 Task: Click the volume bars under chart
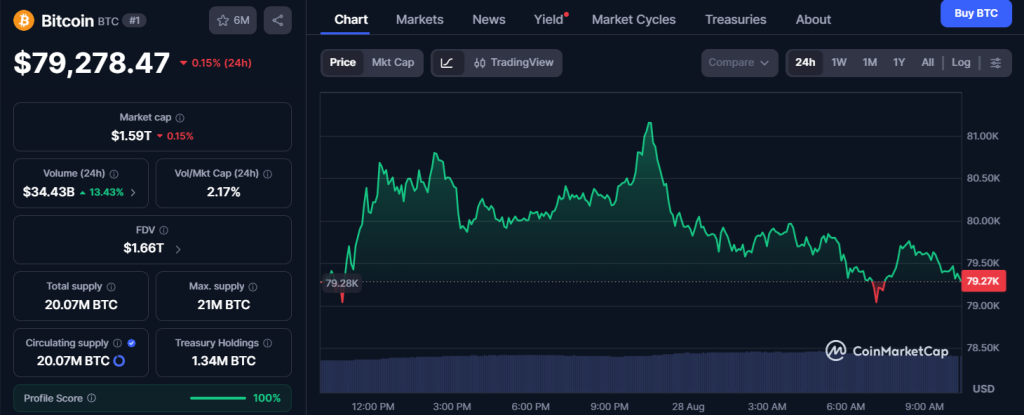pyautogui.click(x=640, y=373)
